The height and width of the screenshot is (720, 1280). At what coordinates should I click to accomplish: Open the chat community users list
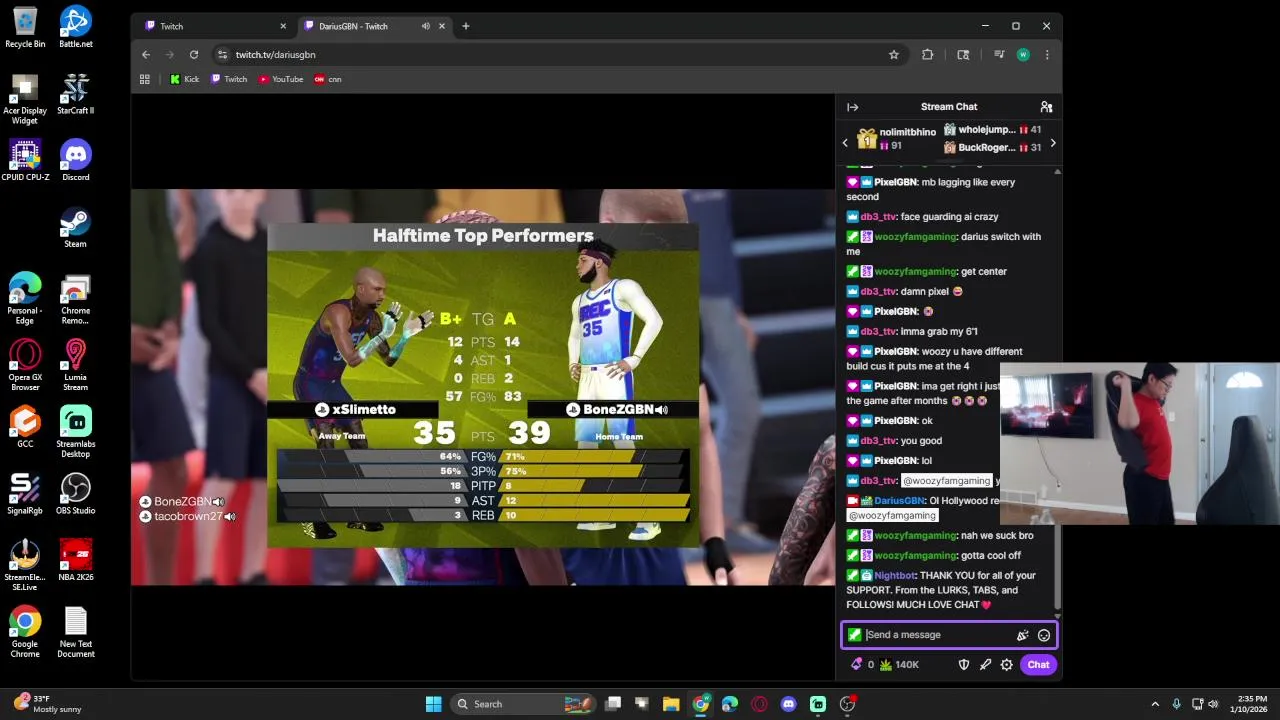(x=1046, y=107)
